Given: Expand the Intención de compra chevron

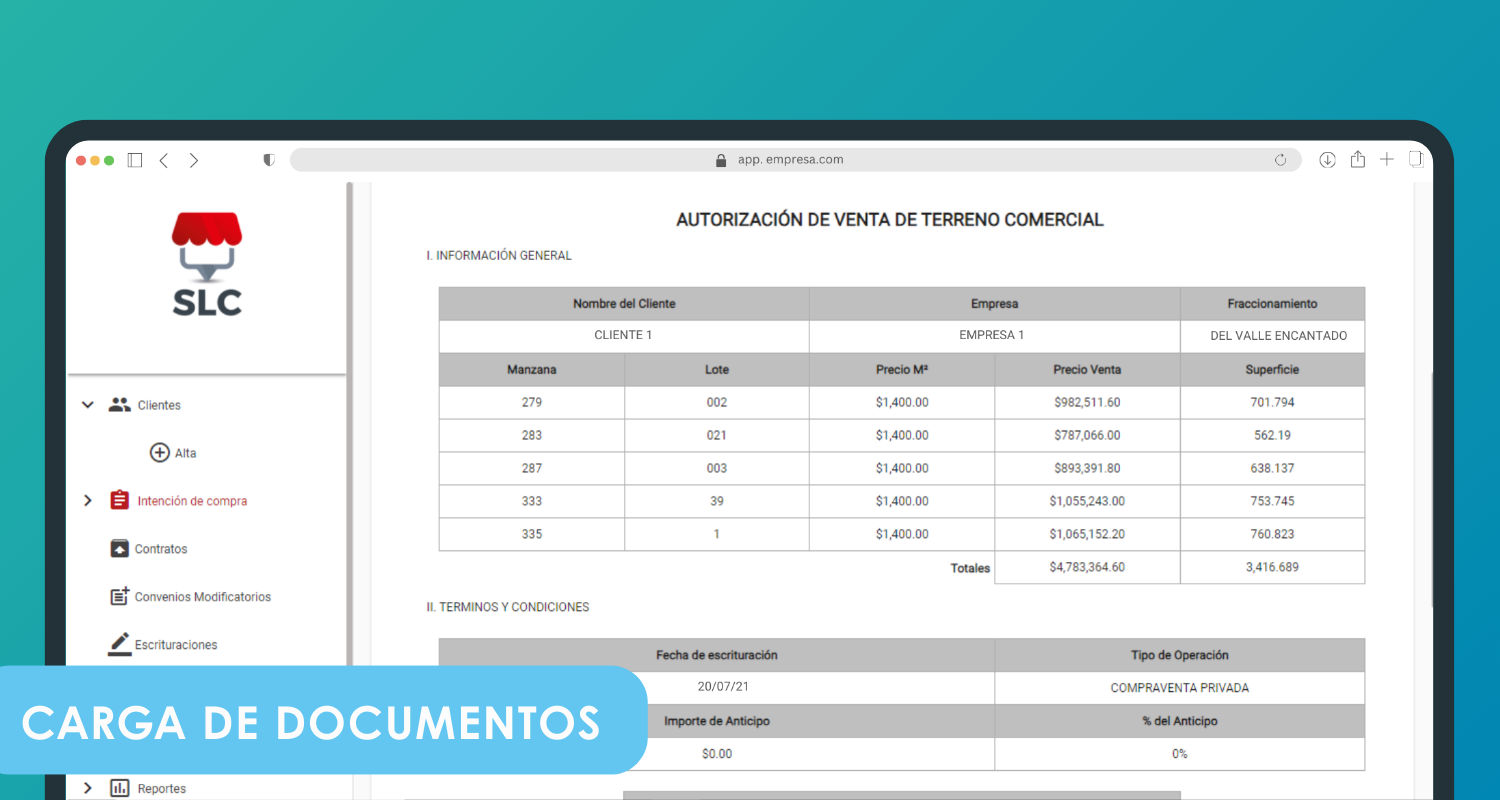Looking at the screenshot, I should (88, 501).
